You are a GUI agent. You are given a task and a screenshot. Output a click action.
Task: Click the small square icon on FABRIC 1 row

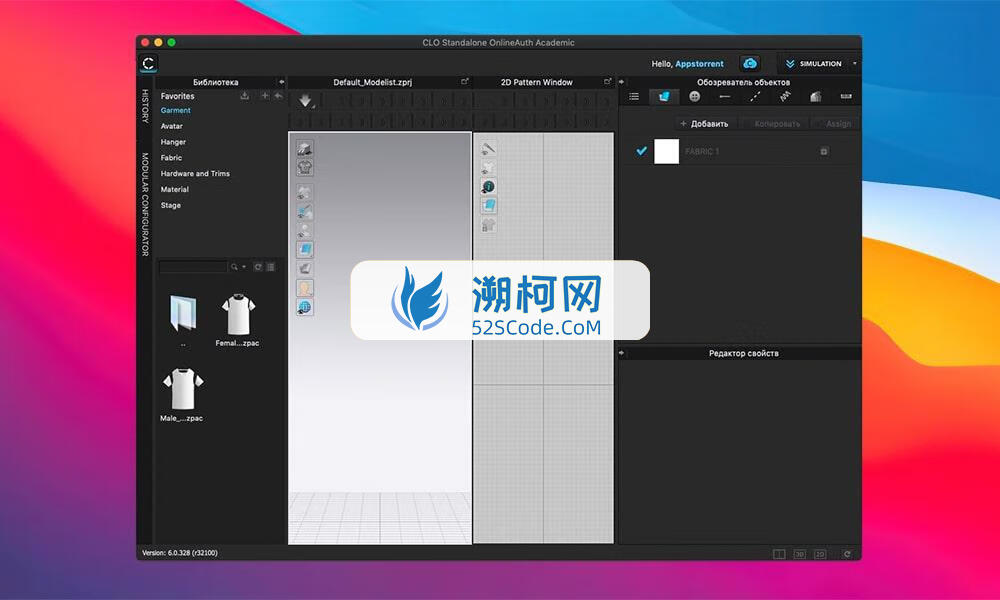pyautogui.click(x=824, y=152)
